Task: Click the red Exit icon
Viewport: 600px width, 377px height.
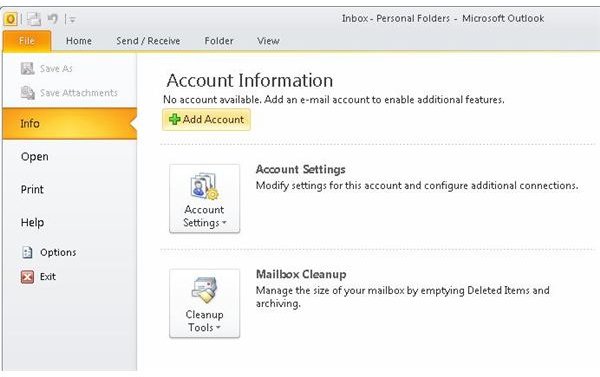Action: coord(27,277)
